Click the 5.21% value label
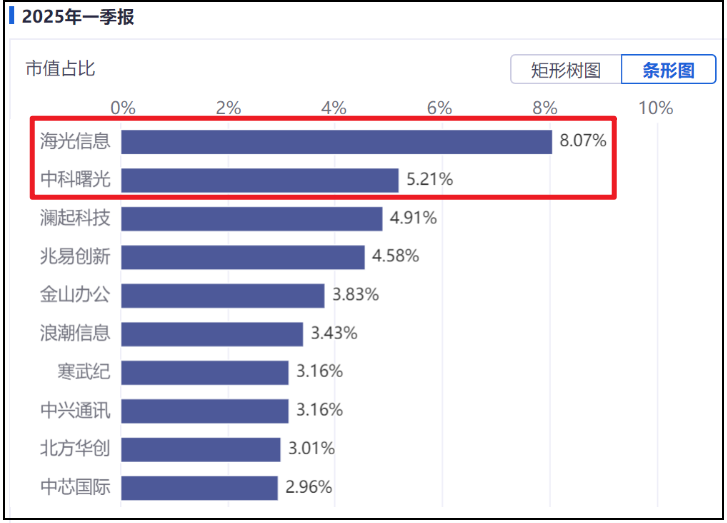 click(x=430, y=179)
